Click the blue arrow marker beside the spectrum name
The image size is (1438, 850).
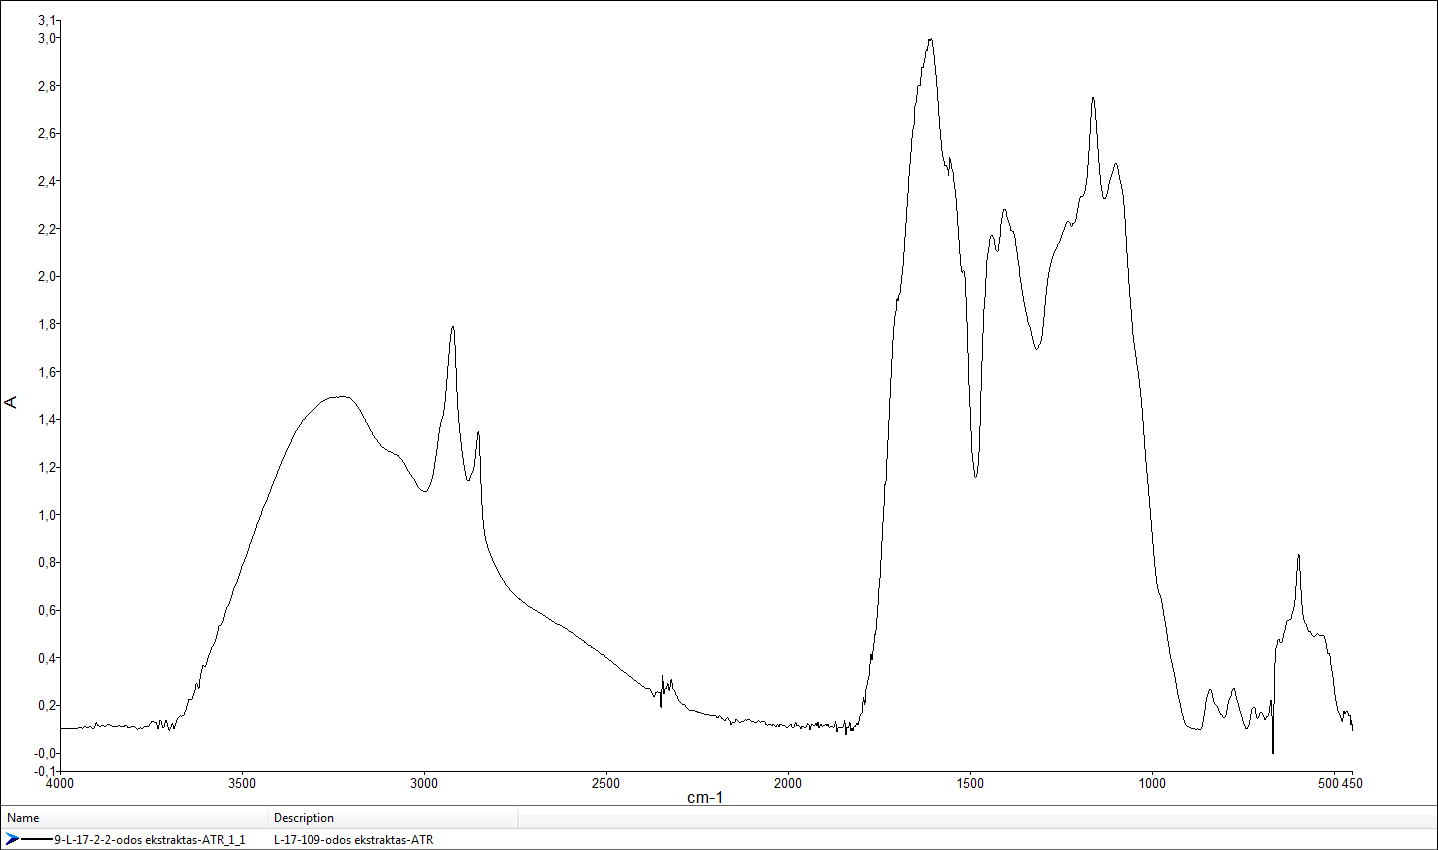pyautogui.click(x=12, y=840)
